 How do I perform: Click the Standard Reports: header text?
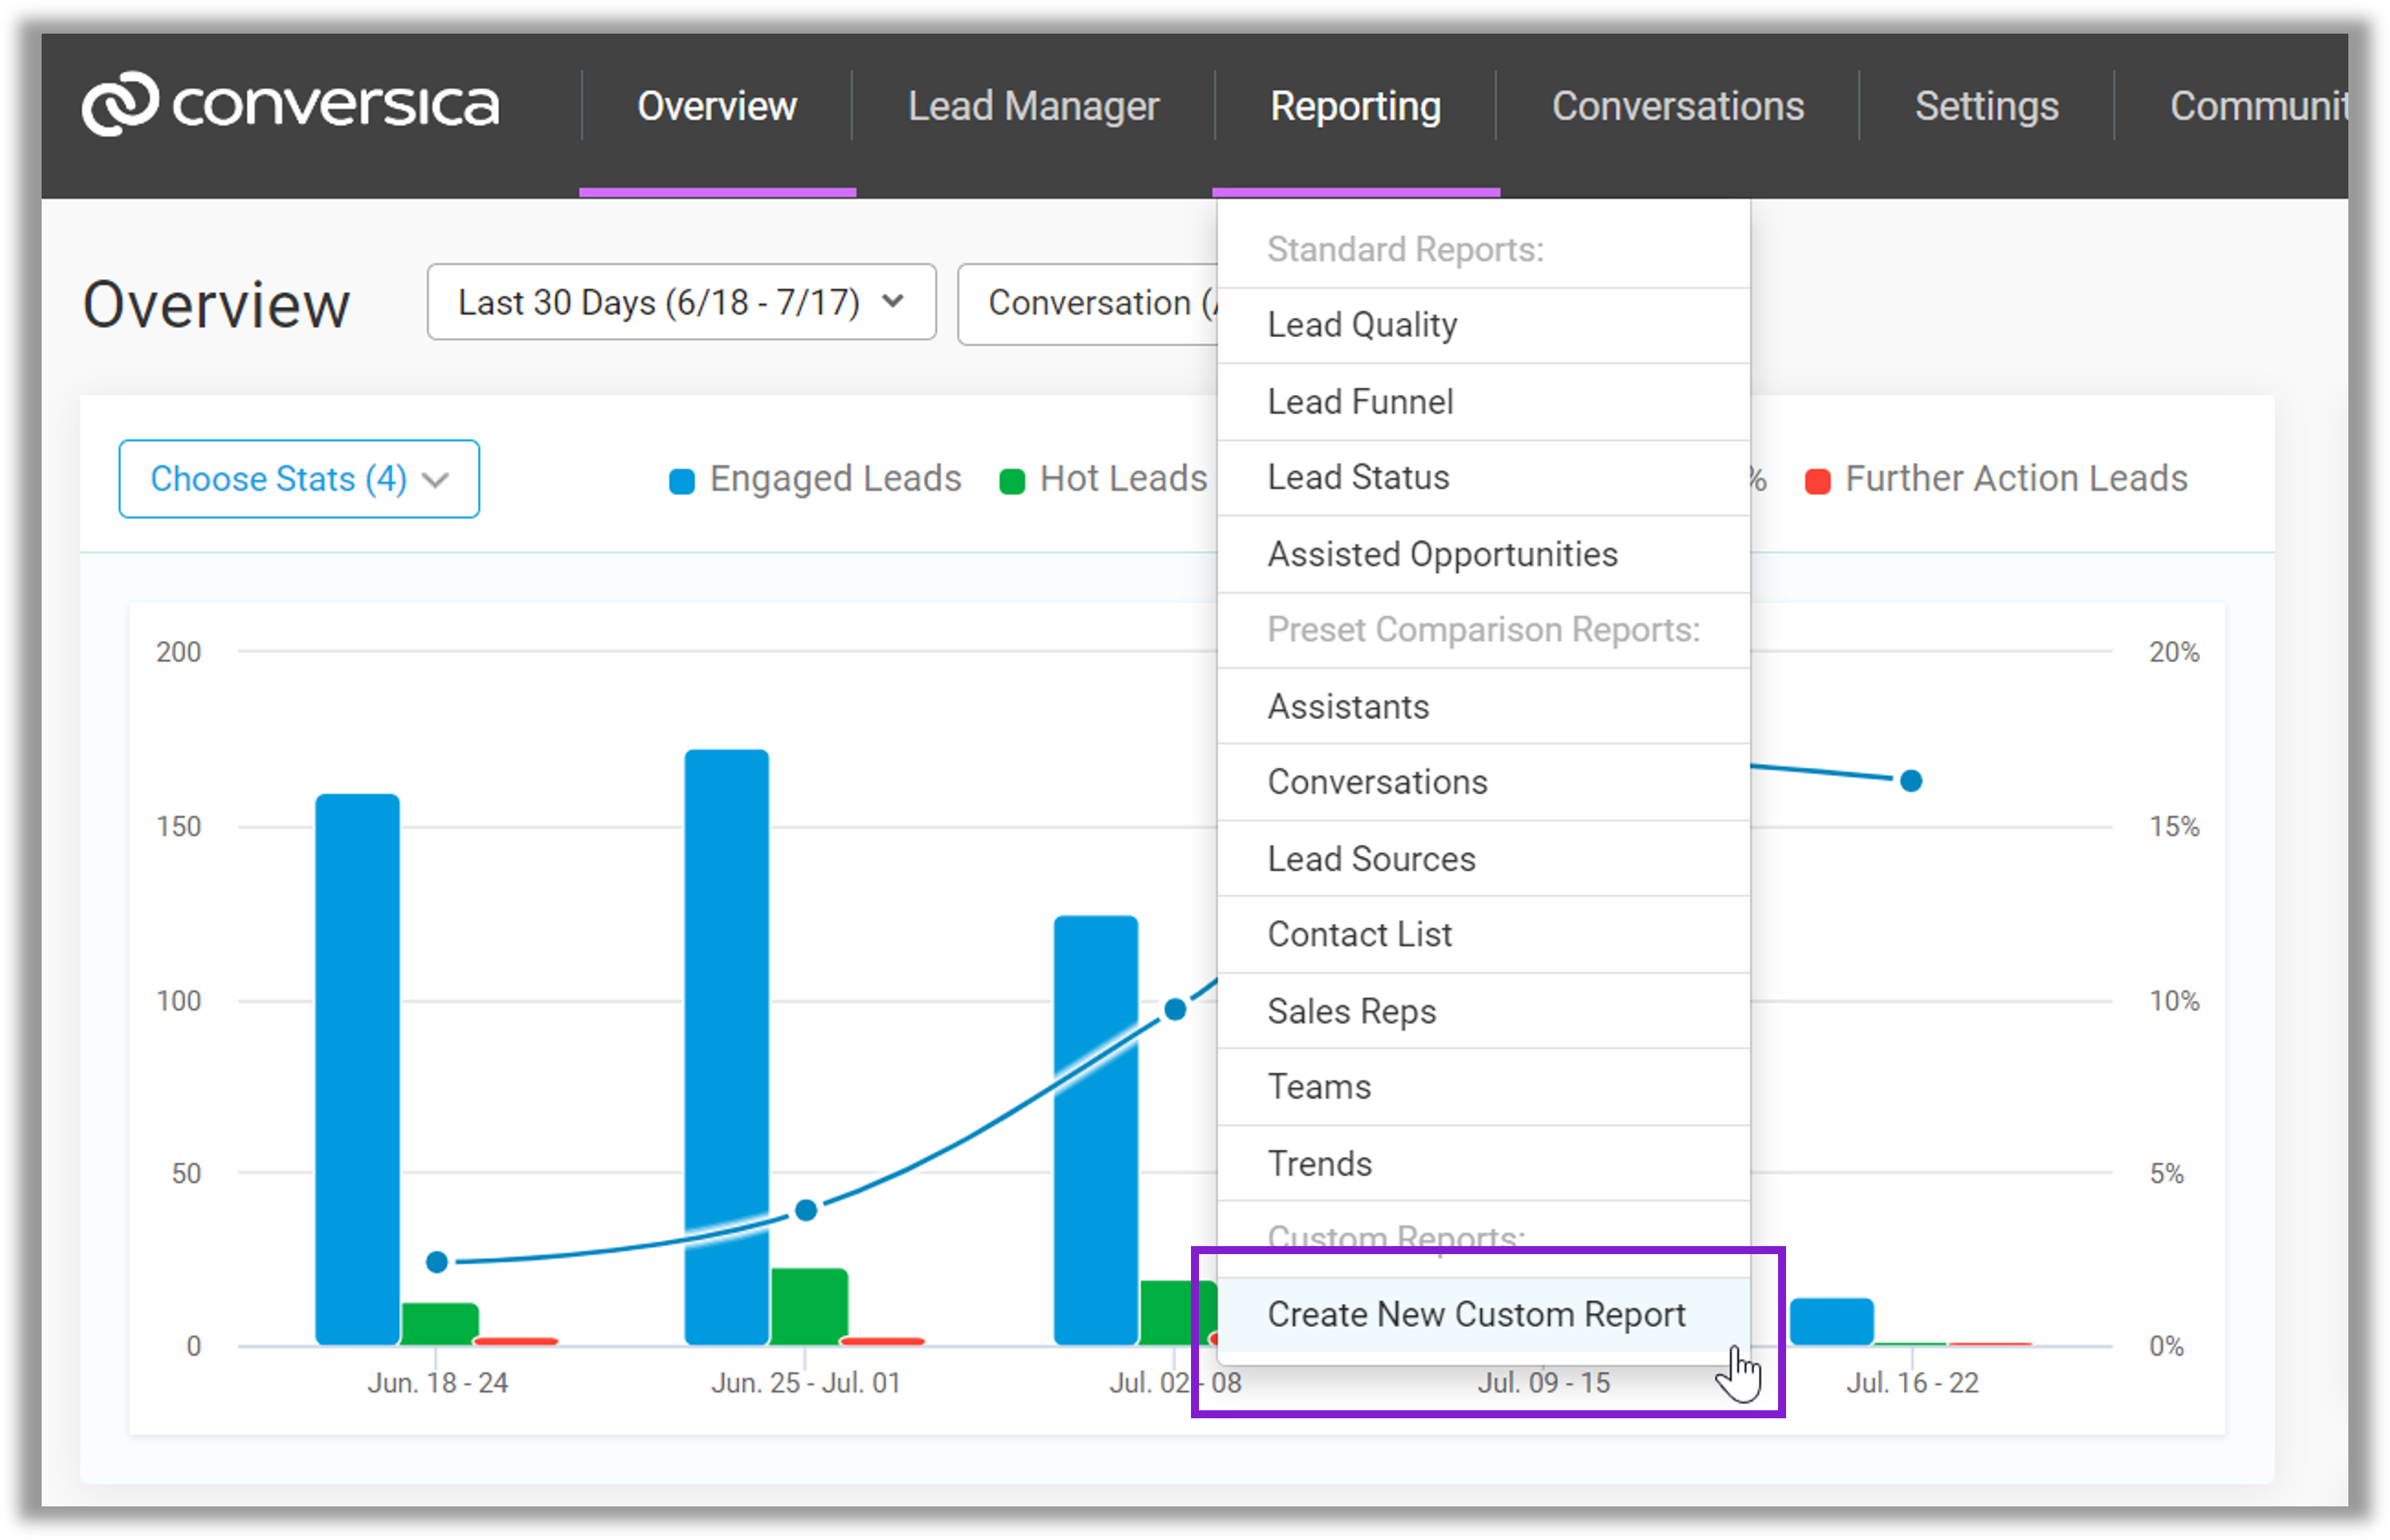(1405, 249)
